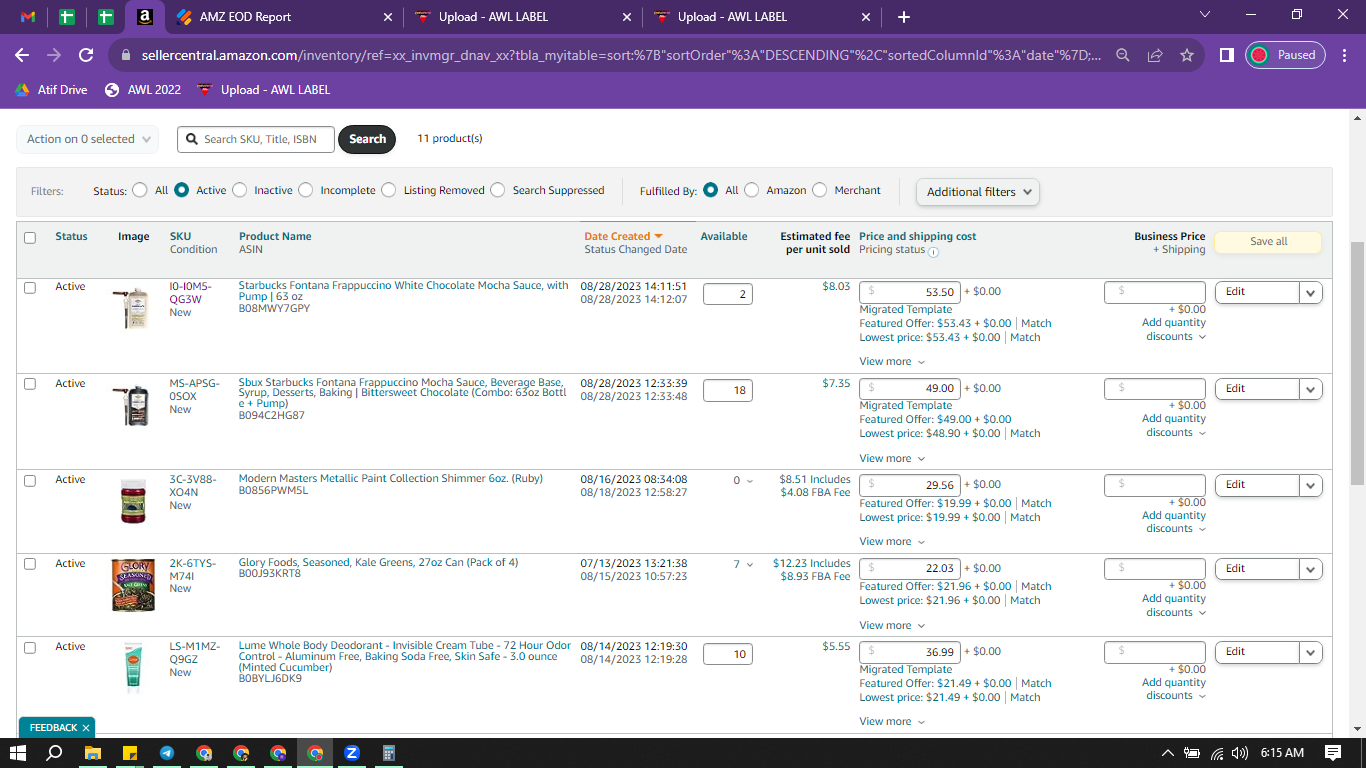This screenshot has width=1366, height=768.
Task: Open Sticky Notes from the taskbar
Action: (129, 752)
